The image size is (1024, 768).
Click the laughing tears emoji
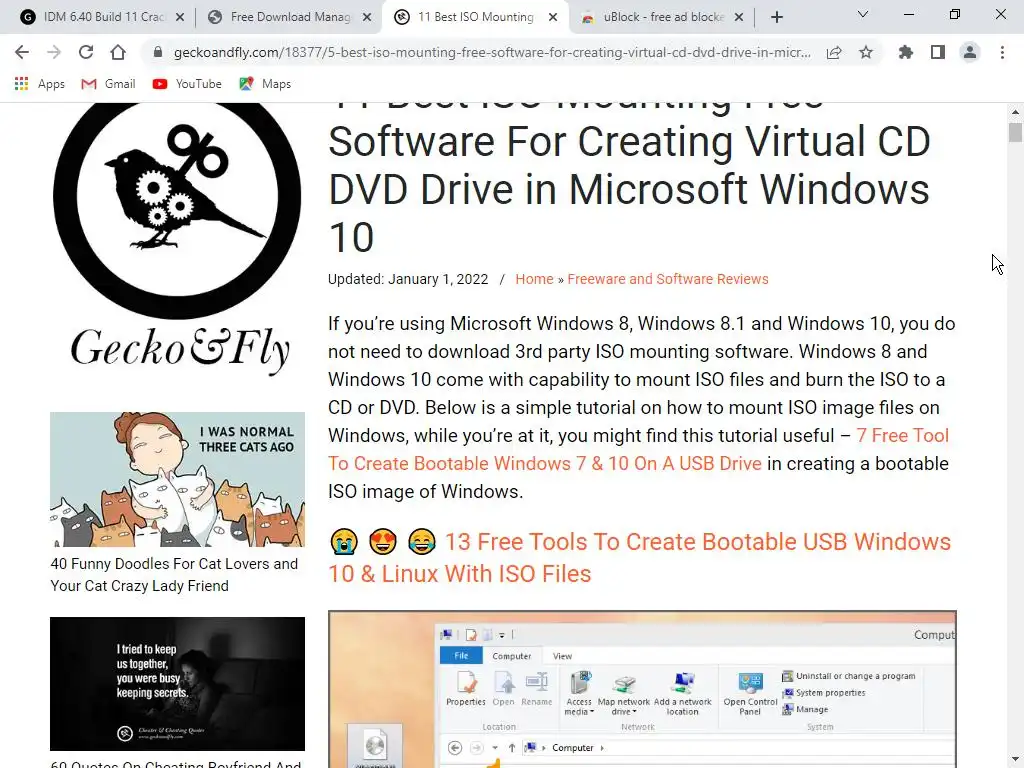click(x=422, y=542)
